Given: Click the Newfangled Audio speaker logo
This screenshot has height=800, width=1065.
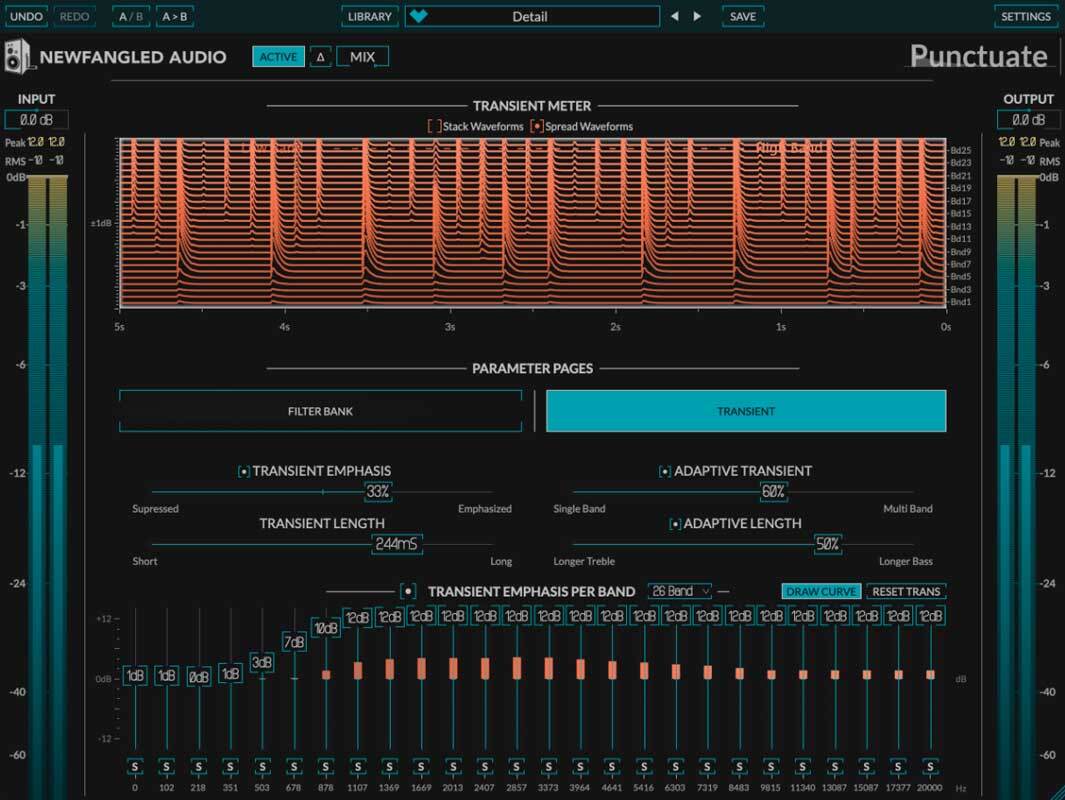Looking at the screenshot, I should (19, 57).
